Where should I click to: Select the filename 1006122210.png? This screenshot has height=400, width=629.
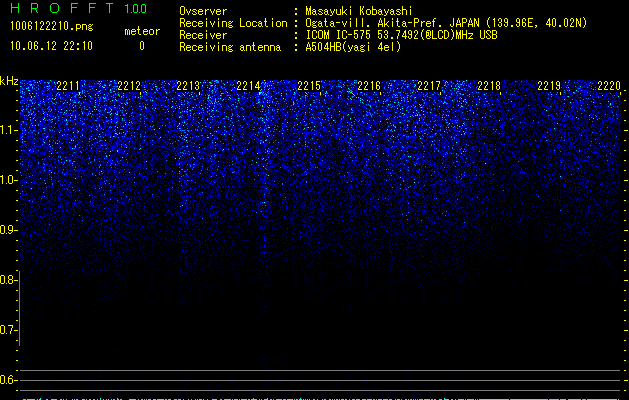pyautogui.click(x=52, y=27)
